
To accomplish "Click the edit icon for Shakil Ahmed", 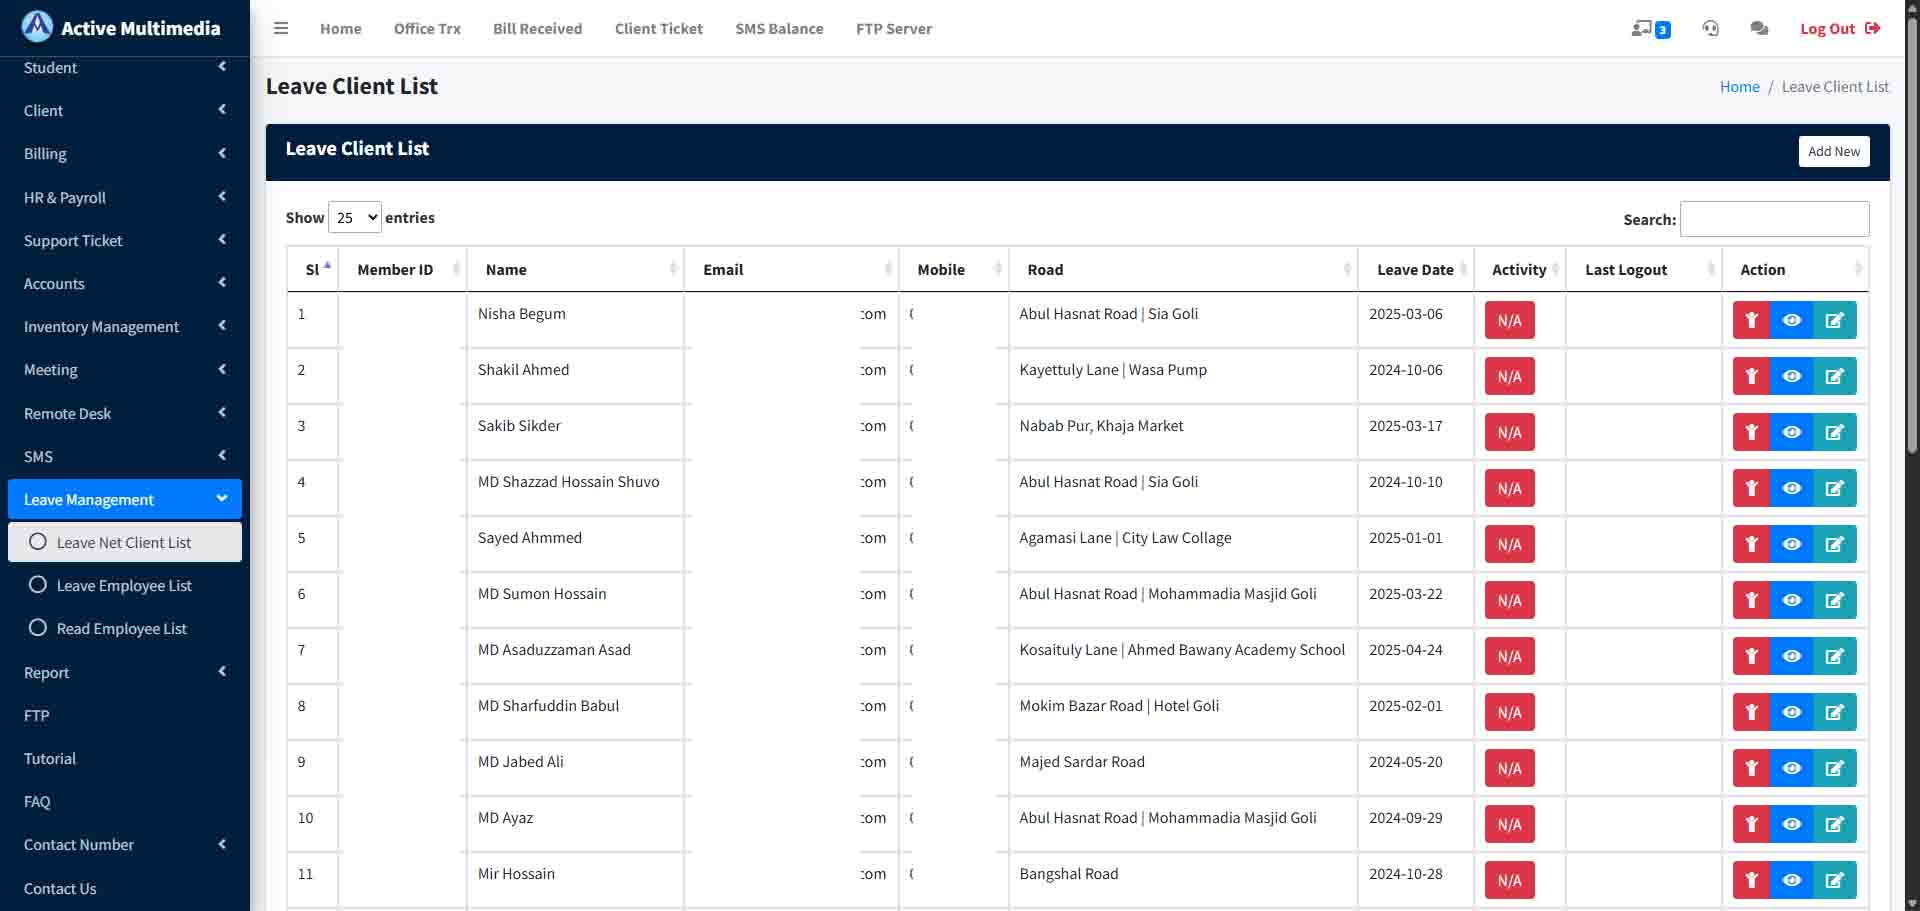I will [x=1834, y=376].
